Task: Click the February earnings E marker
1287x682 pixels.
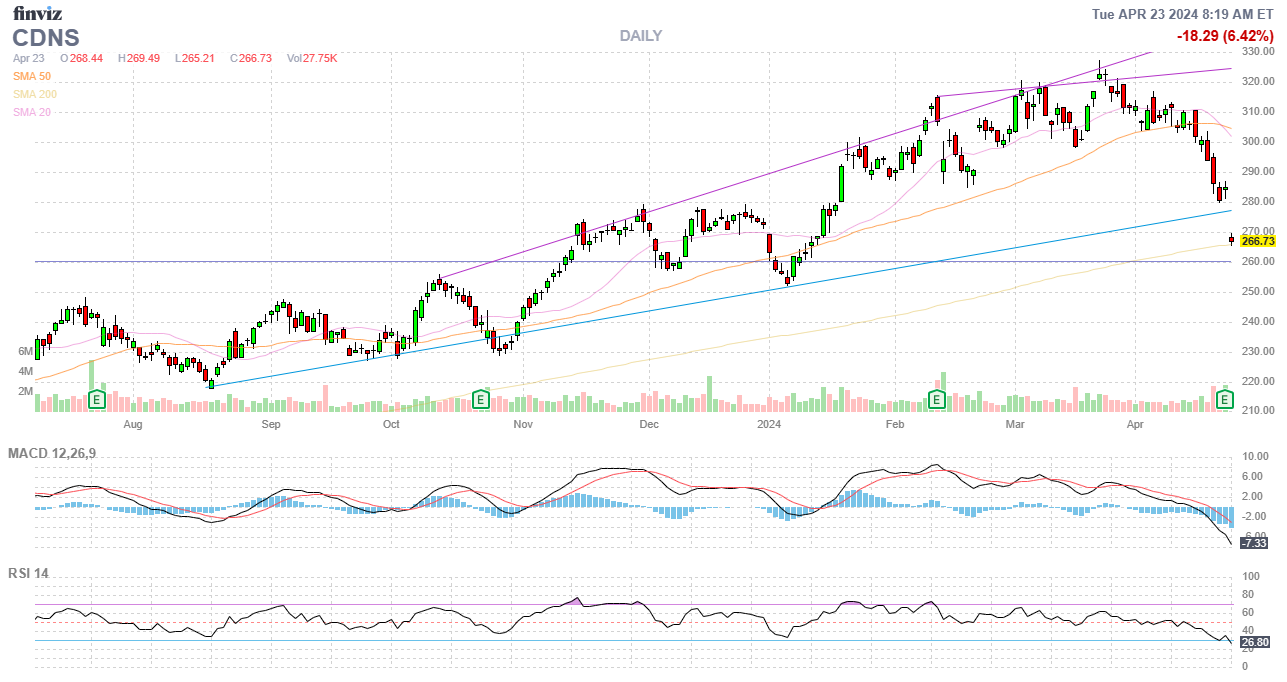Action: pyautogui.click(x=937, y=400)
